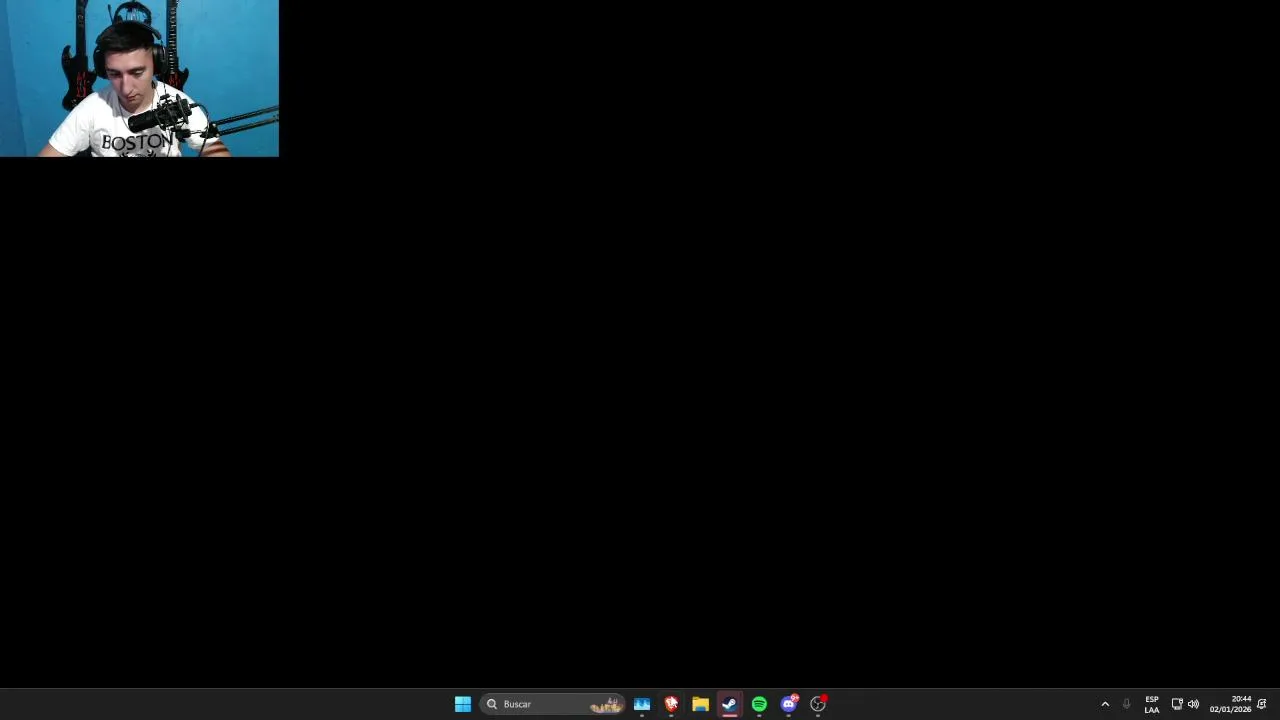The image size is (1280, 720).
Task: Expand the hidden system tray icons
Action: [x=1105, y=704]
